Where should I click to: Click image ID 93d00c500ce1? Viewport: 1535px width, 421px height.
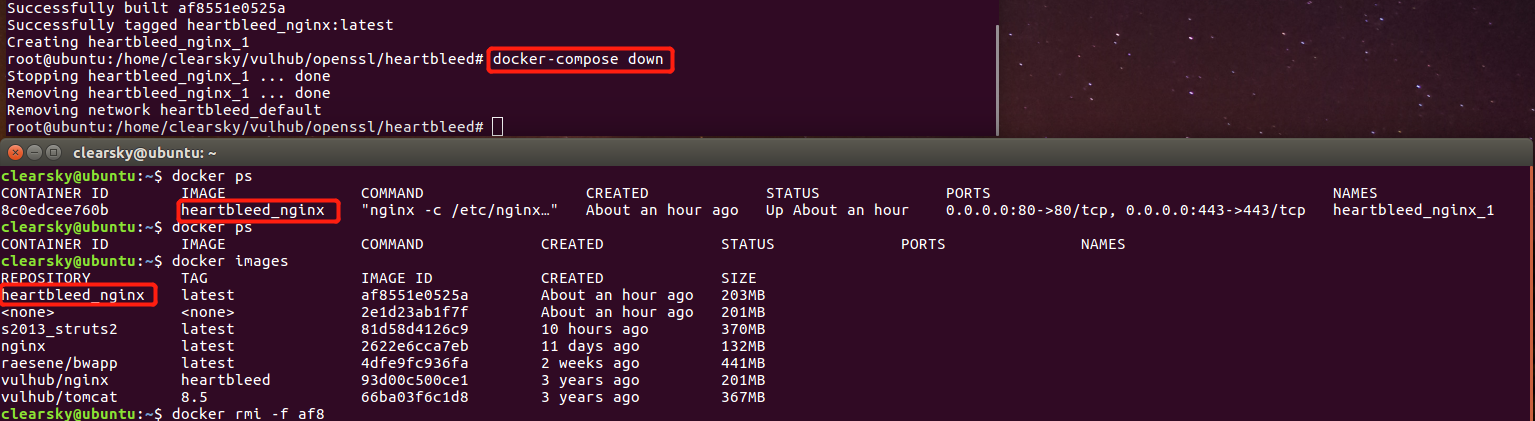415,380
